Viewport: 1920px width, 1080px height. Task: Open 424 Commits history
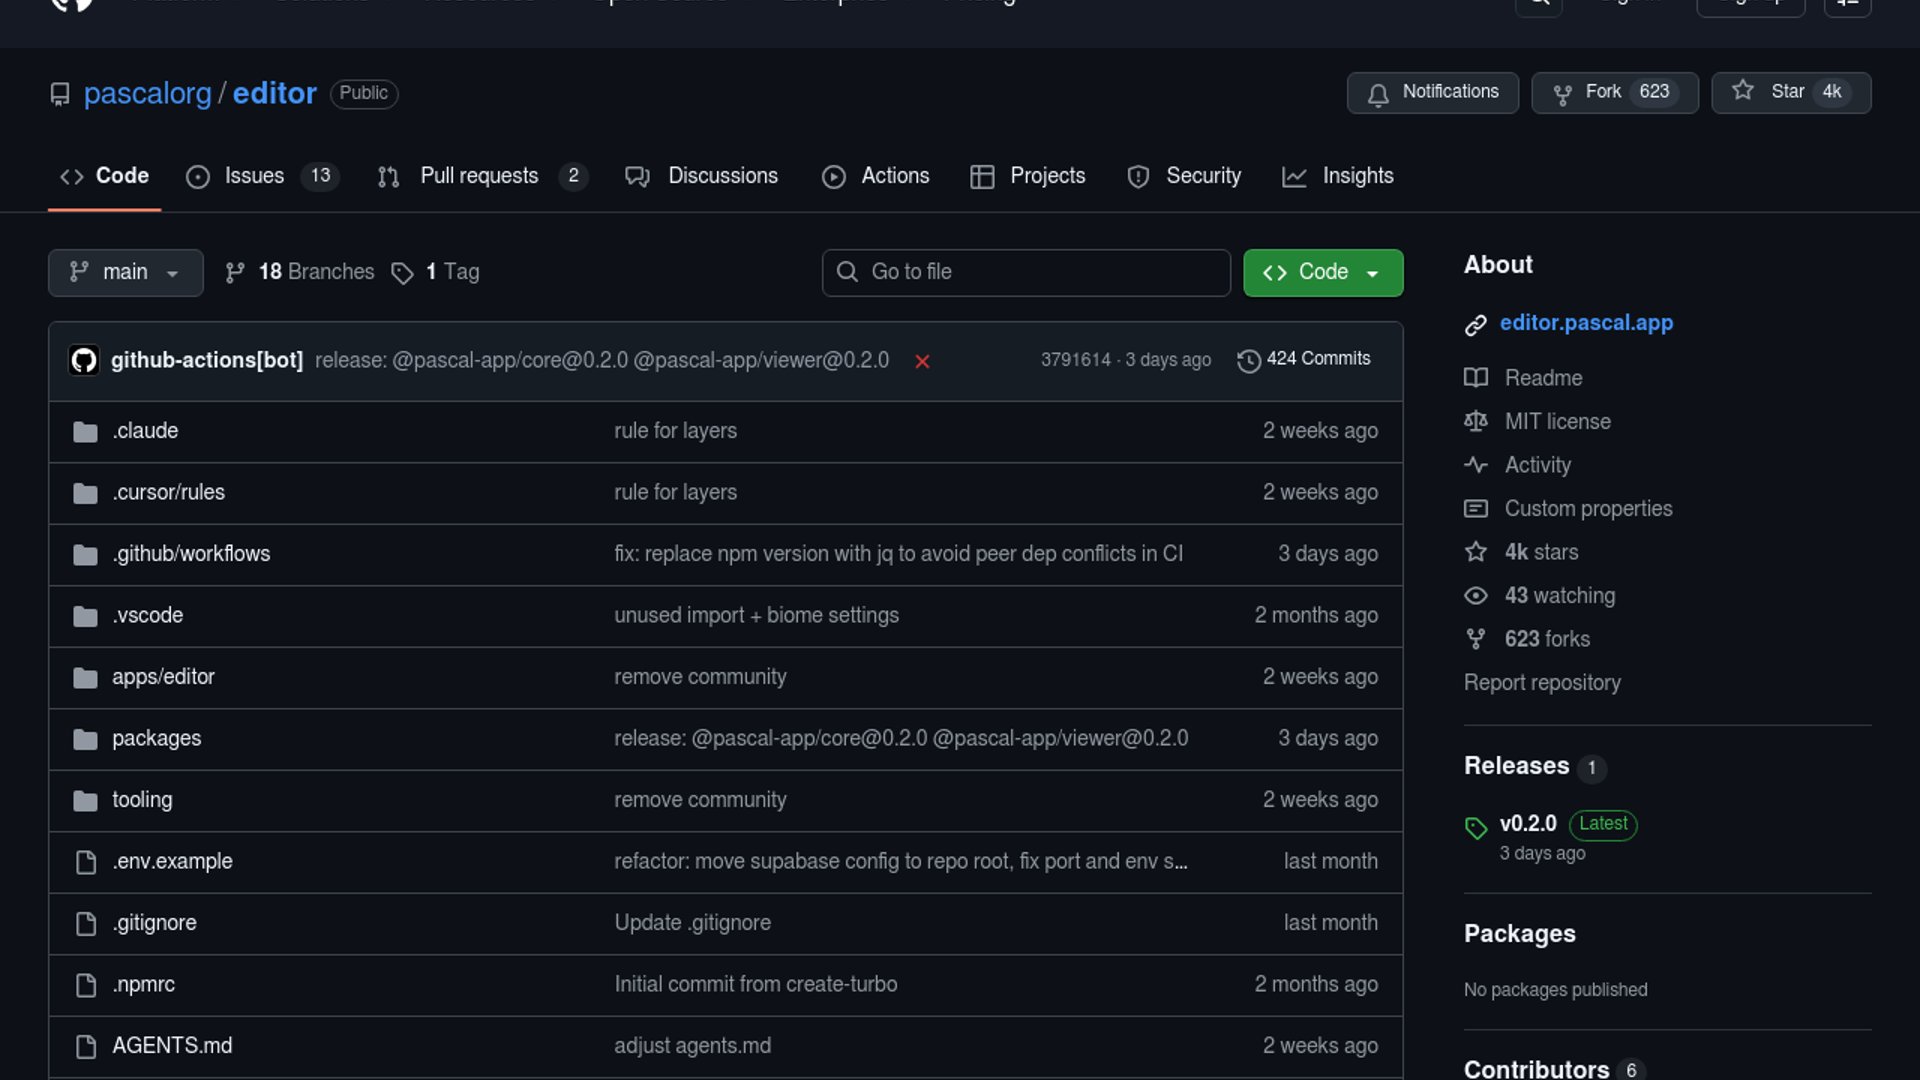pyautogui.click(x=1304, y=359)
